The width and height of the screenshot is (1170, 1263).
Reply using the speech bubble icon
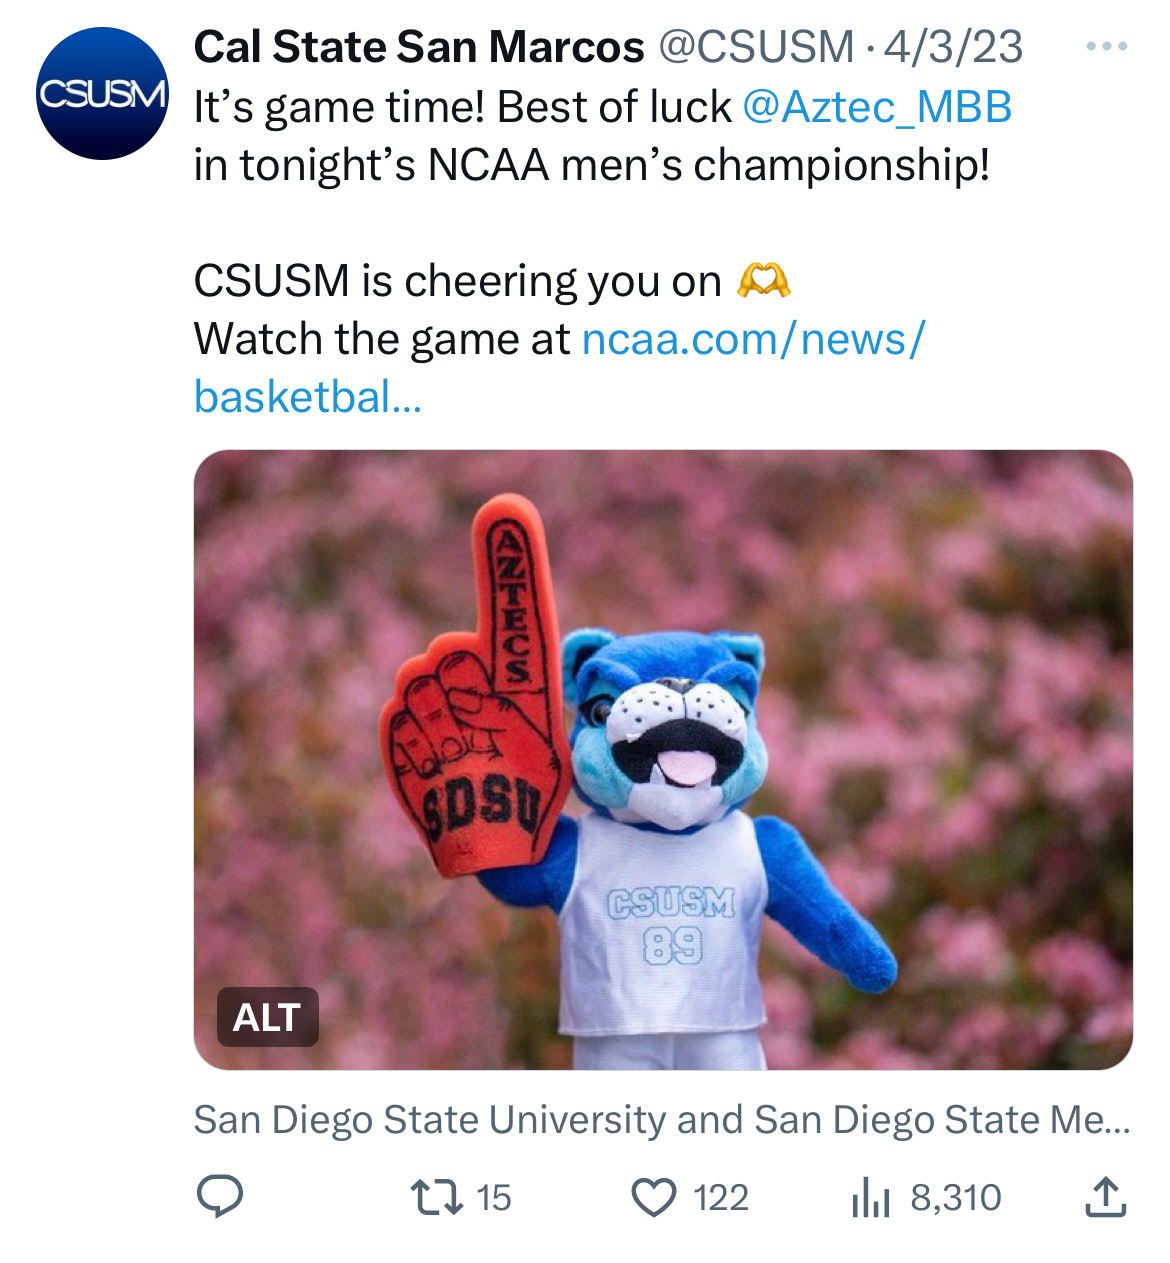tap(220, 1197)
